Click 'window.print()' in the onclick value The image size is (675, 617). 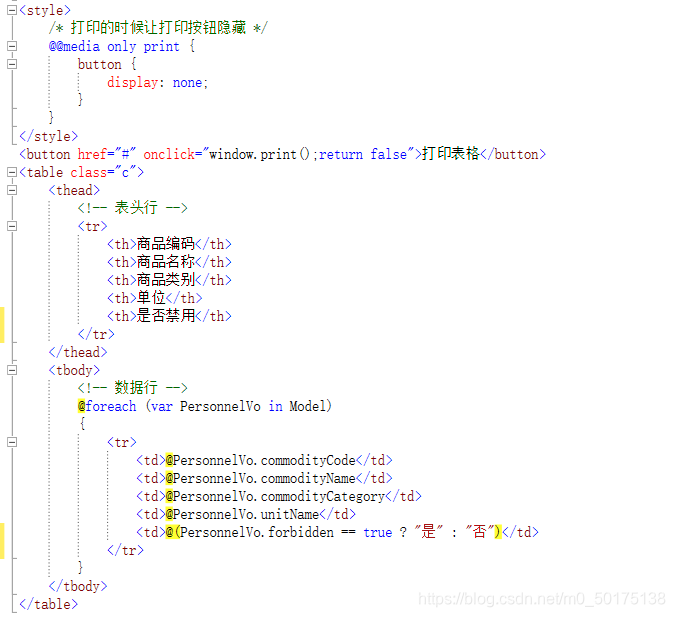coord(259,154)
